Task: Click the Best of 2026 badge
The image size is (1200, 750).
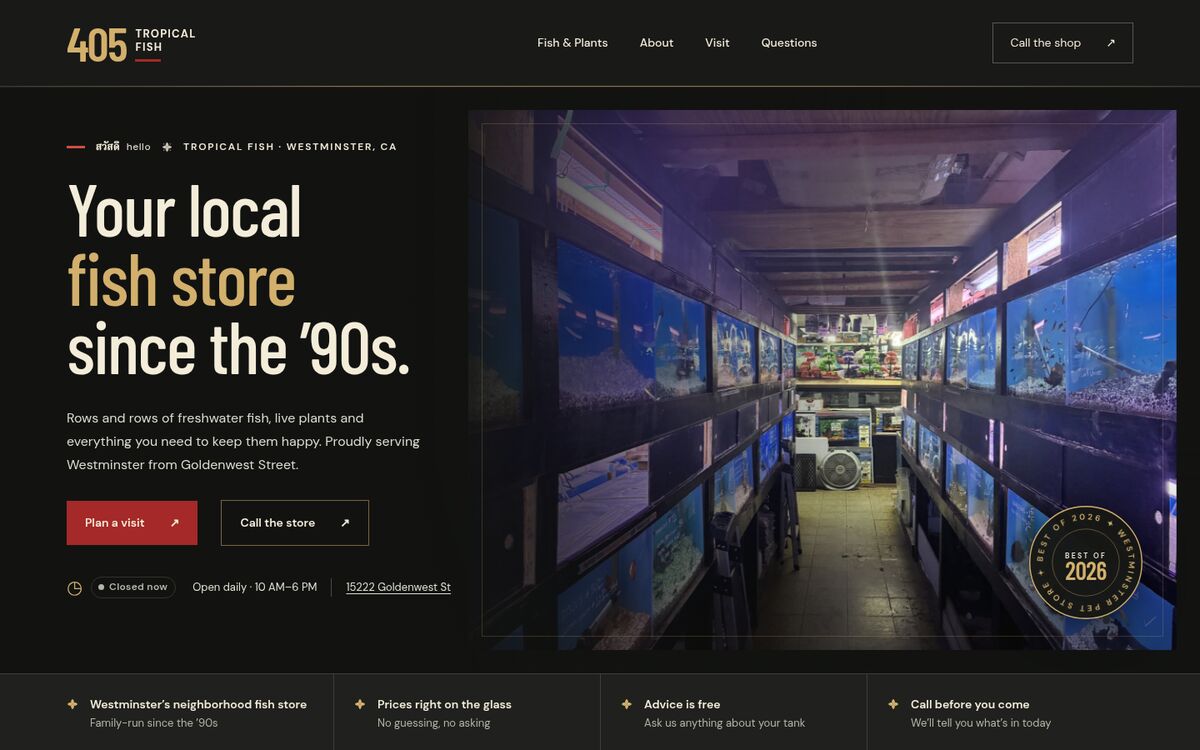Action: [1086, 562]
